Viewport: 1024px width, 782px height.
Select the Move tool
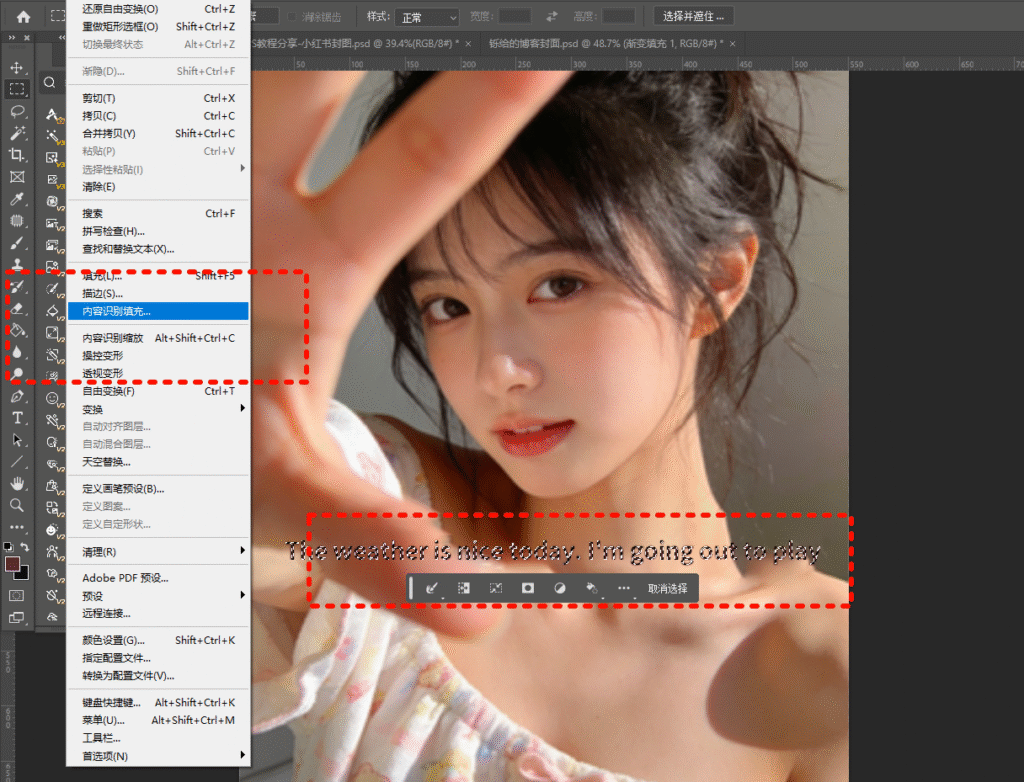coord(17,67)
